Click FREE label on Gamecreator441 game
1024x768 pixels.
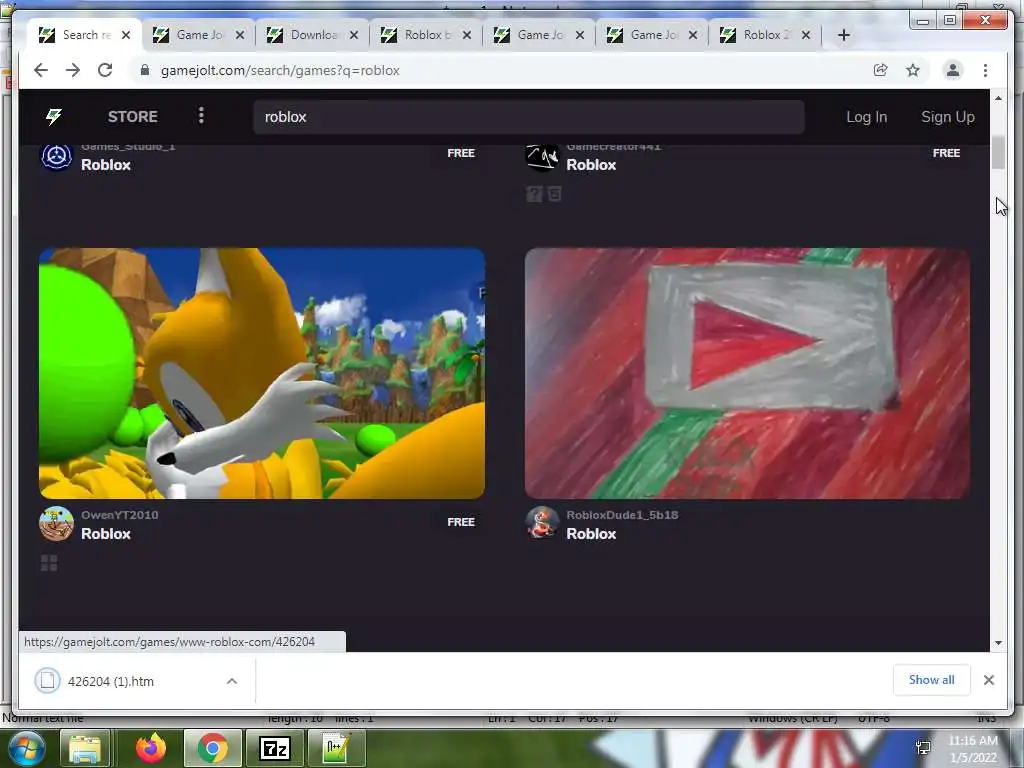pos(946,153)
